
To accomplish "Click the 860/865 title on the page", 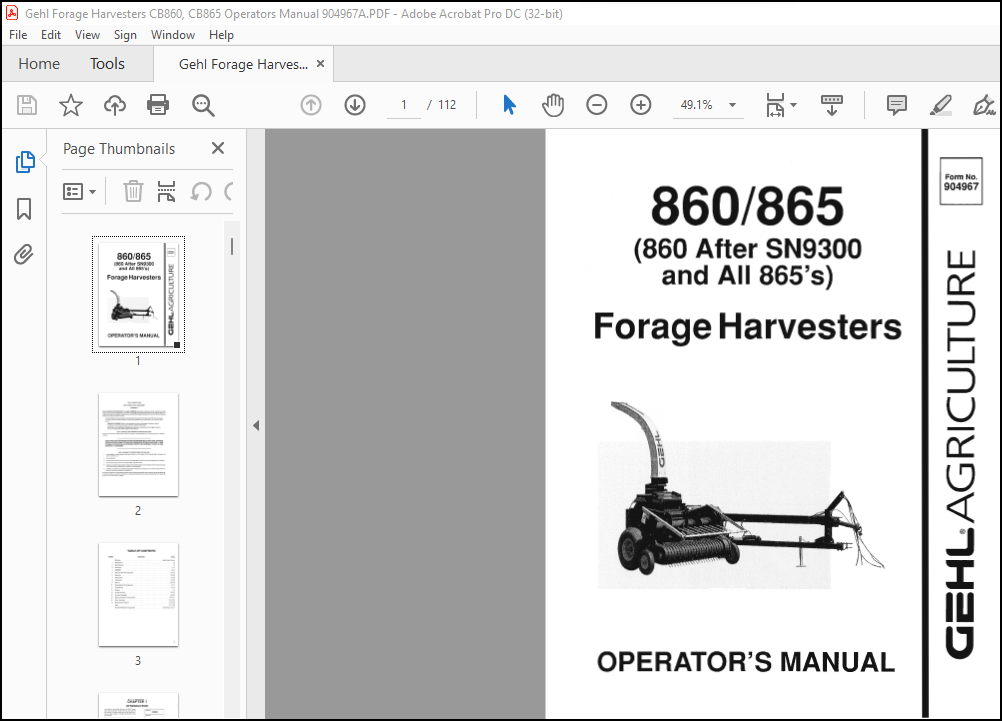I will (747, 206).
